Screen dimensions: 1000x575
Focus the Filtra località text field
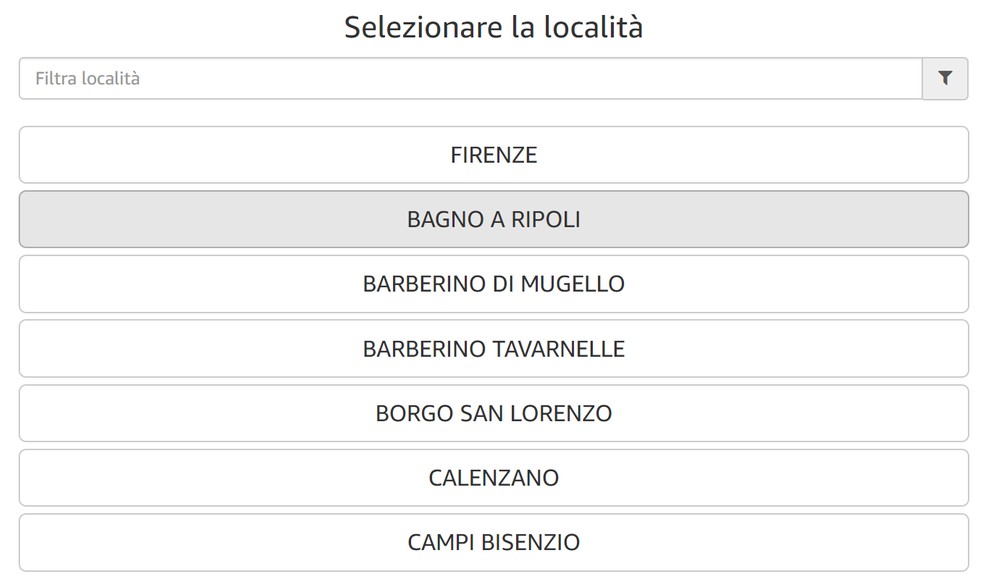coord(471,78)
